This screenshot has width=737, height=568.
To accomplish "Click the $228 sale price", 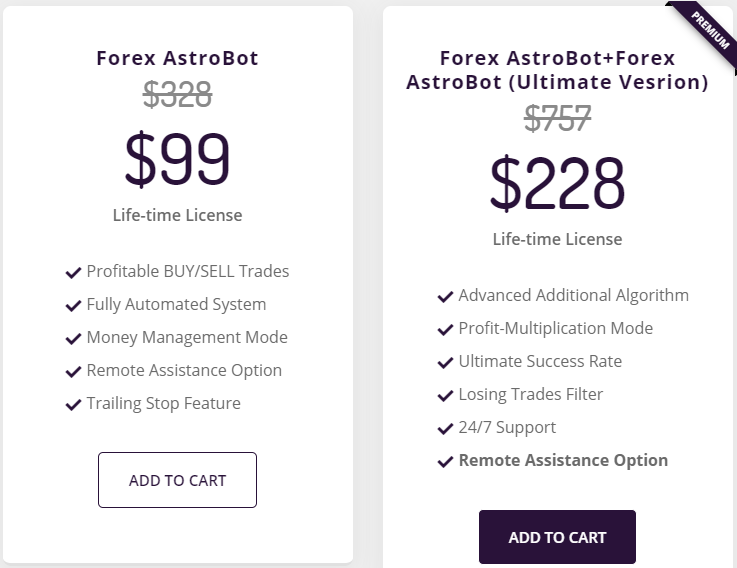I will (x=557, y=183).
